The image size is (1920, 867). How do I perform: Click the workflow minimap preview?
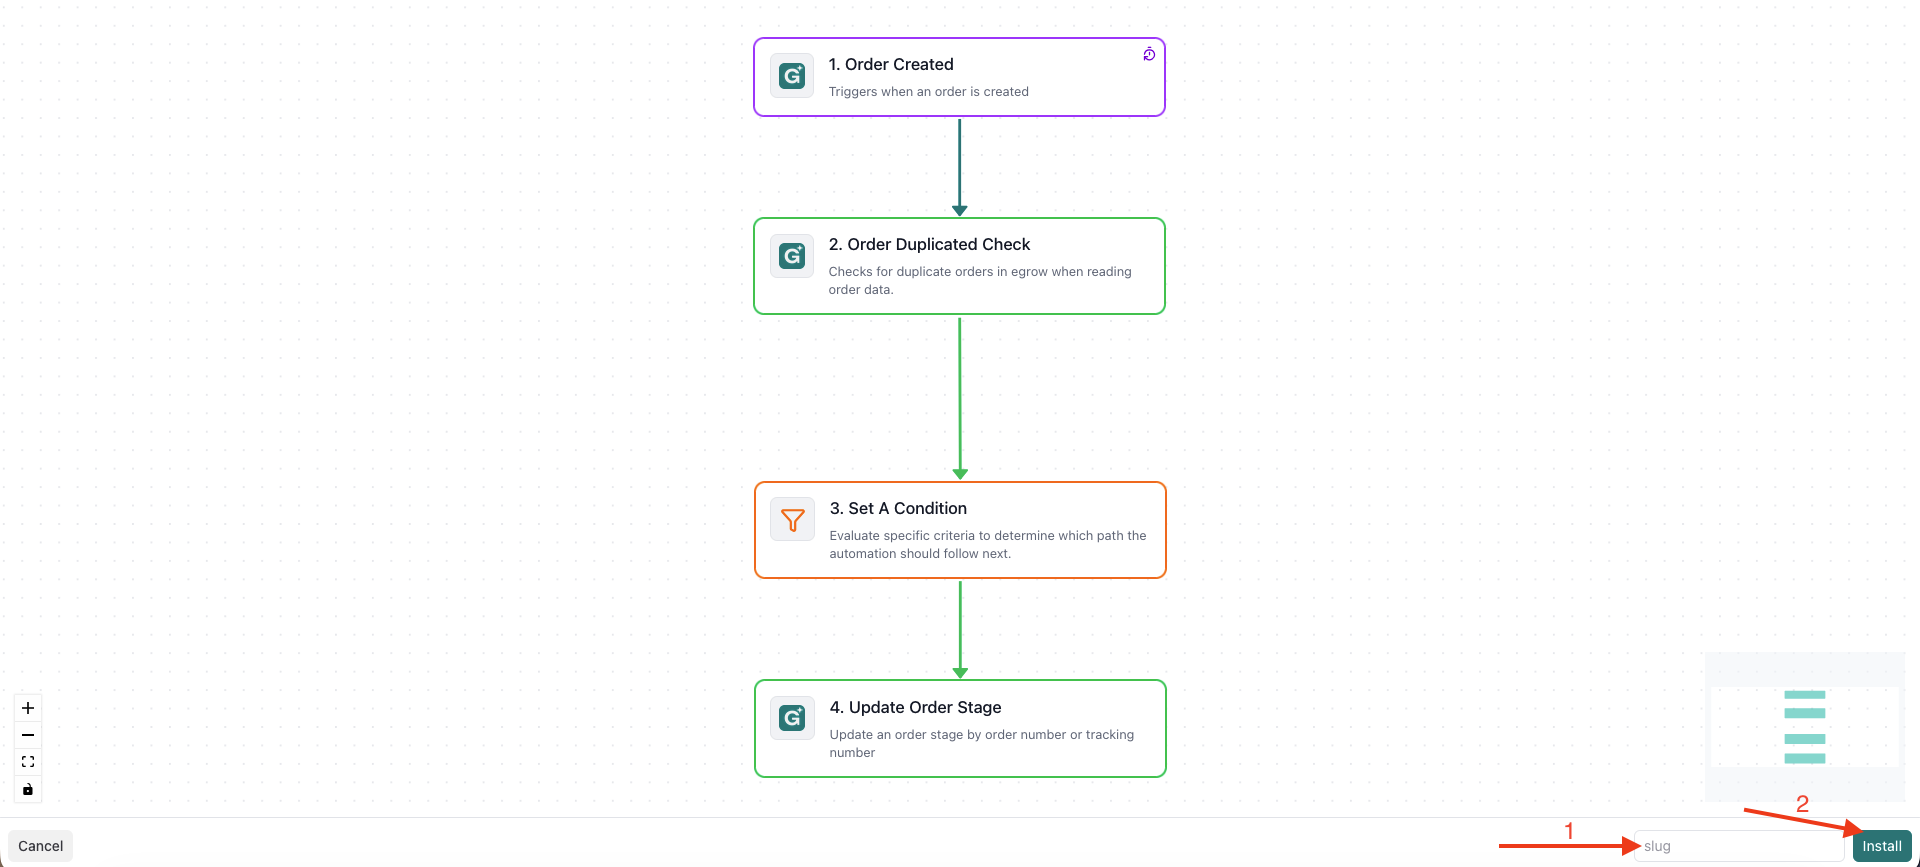click(x=1804, y=727)
